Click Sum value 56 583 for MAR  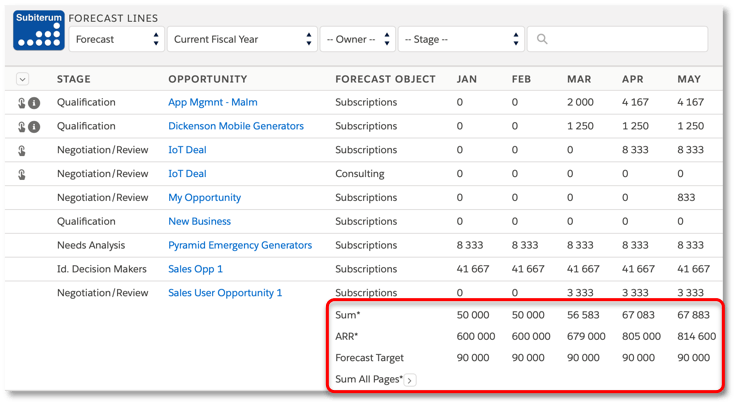[x=583, y=315]
